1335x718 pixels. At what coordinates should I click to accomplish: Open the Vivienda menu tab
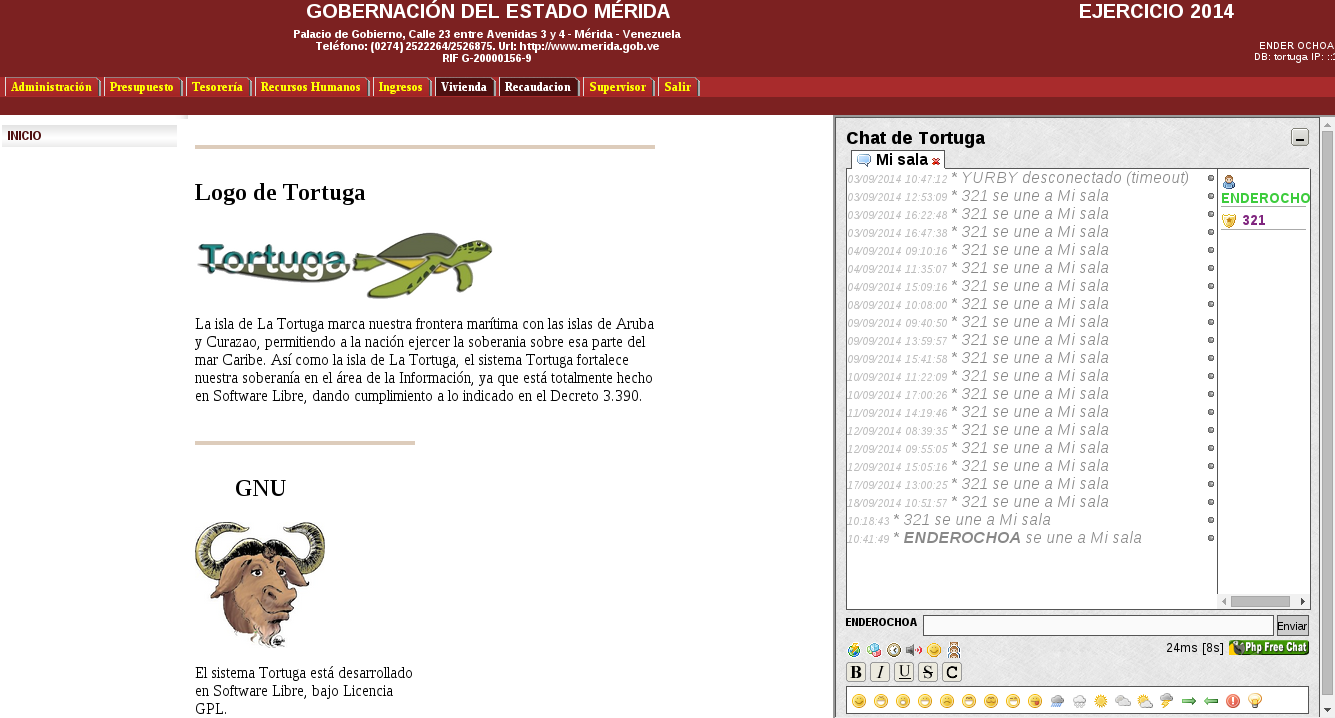click(464, 87)
